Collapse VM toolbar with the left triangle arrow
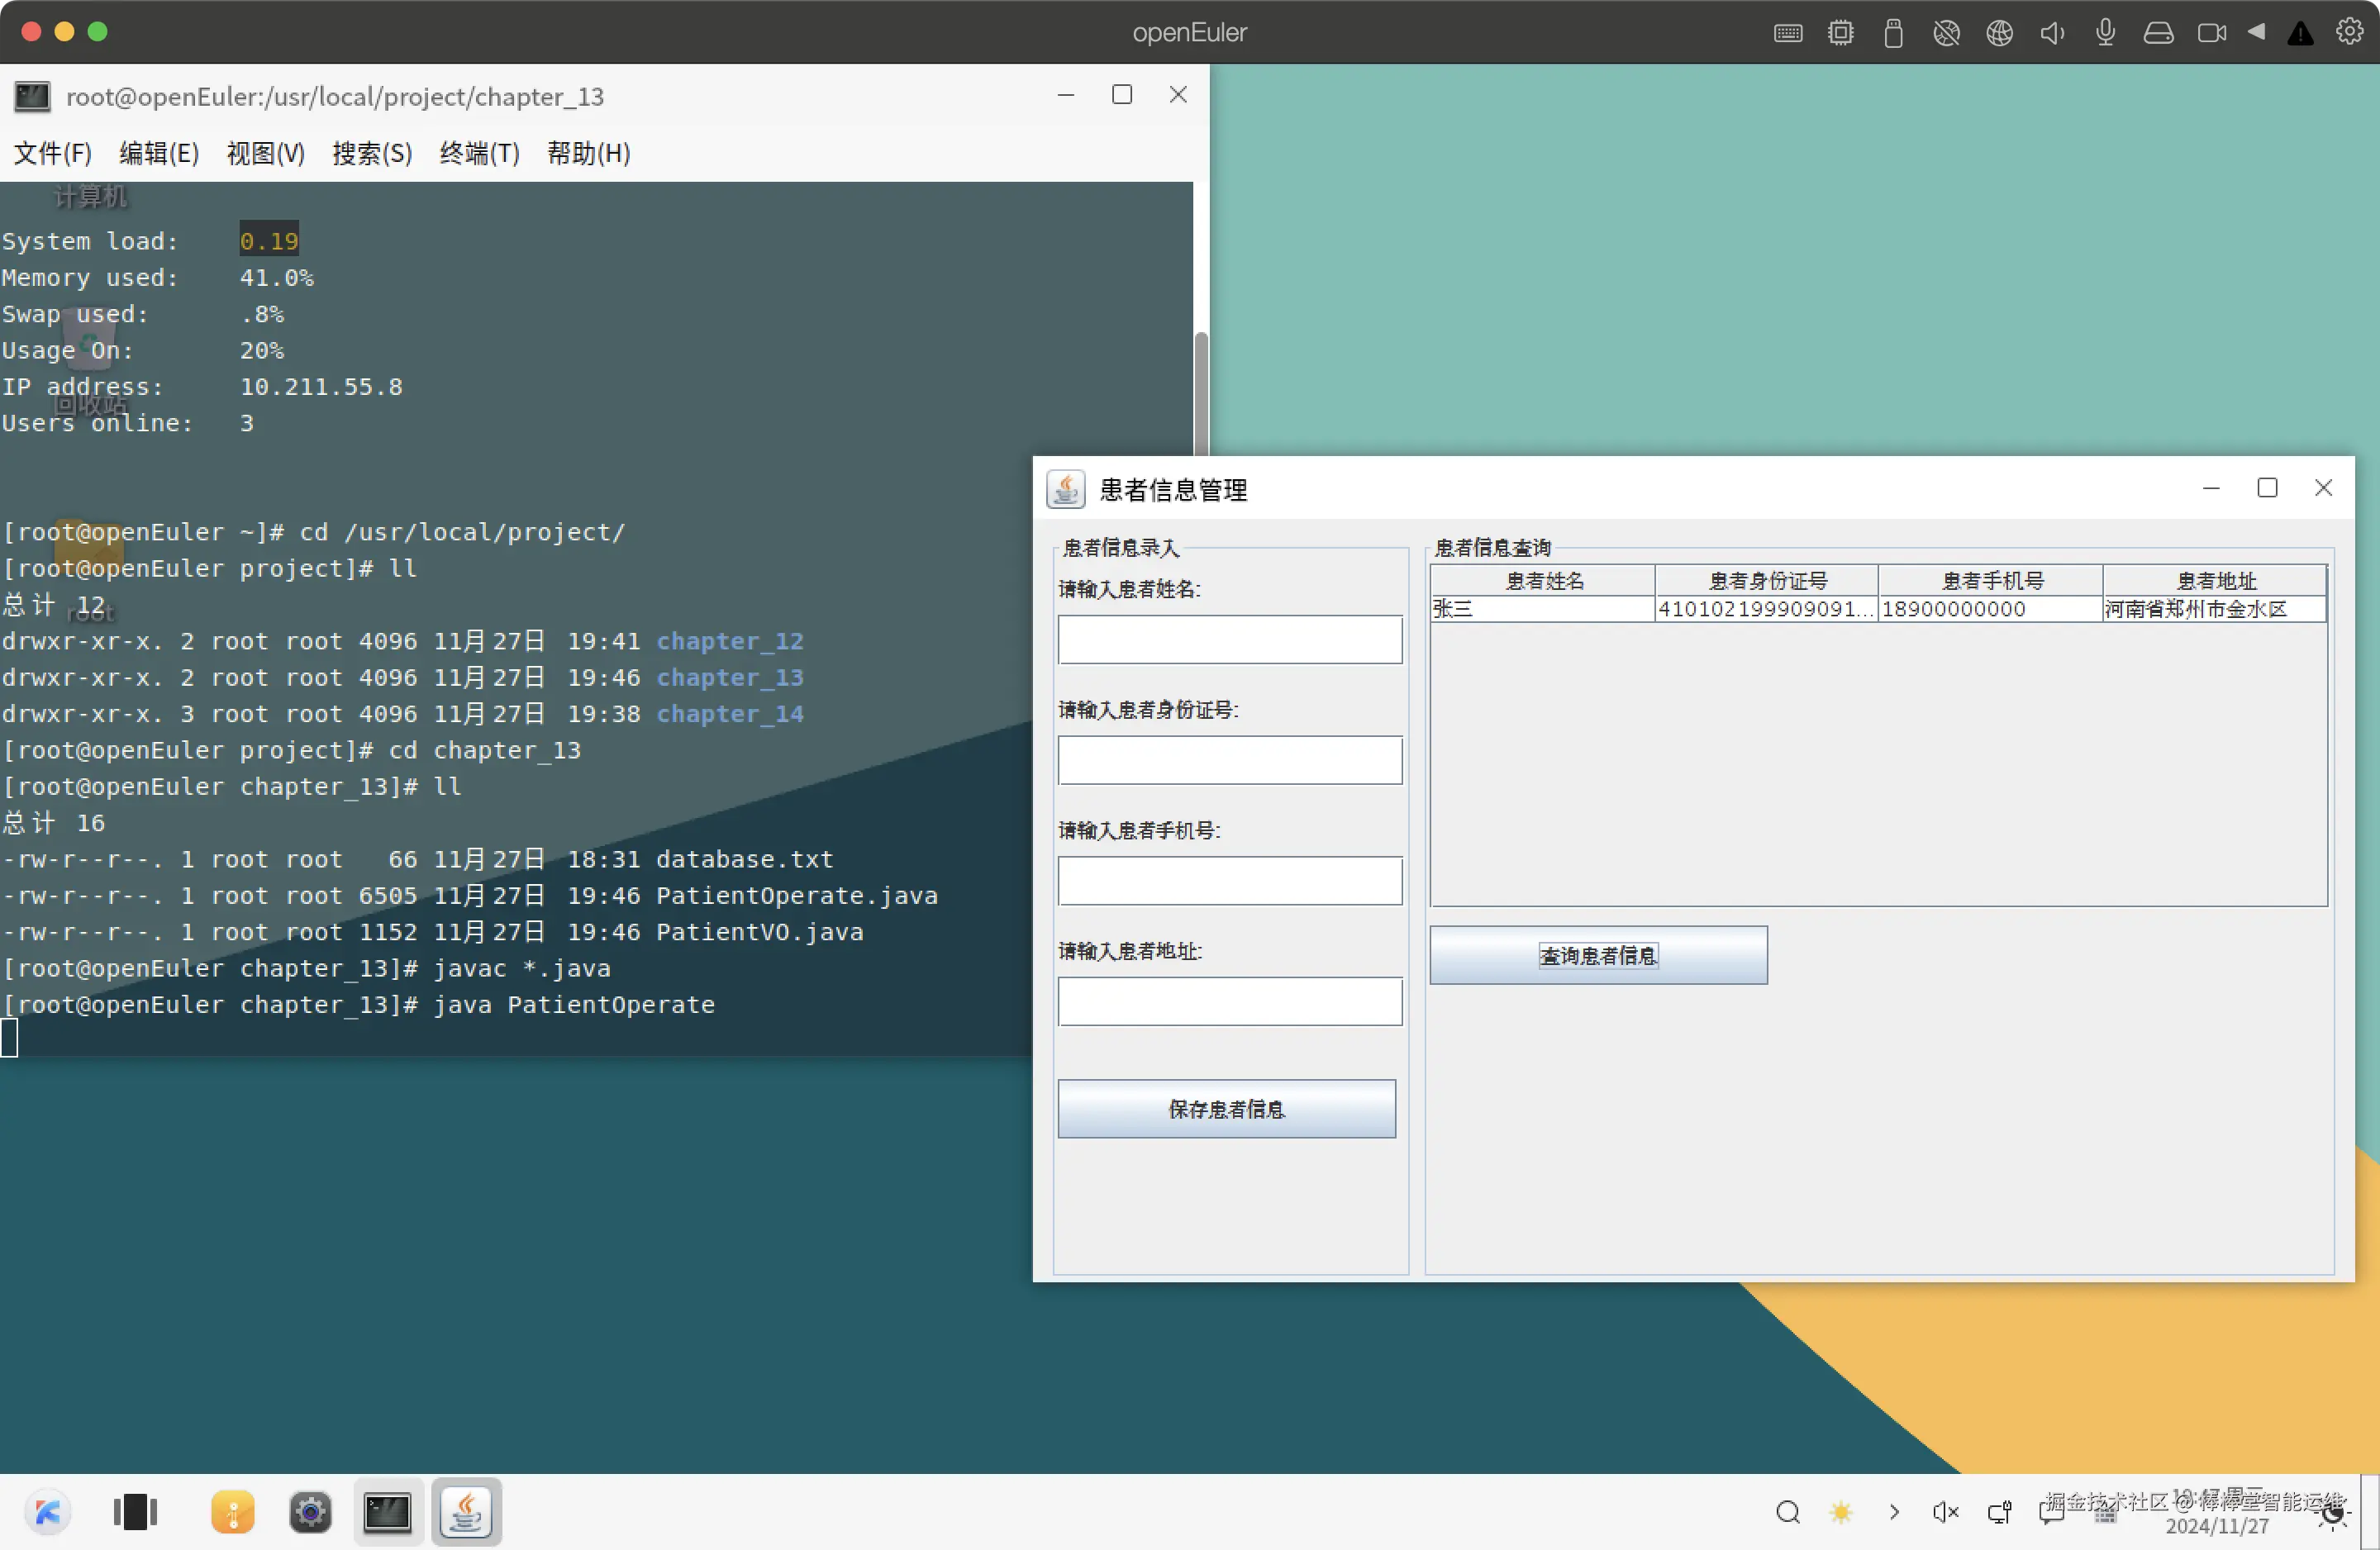The image size is (2380, 1550). (x=2257, y=32)
